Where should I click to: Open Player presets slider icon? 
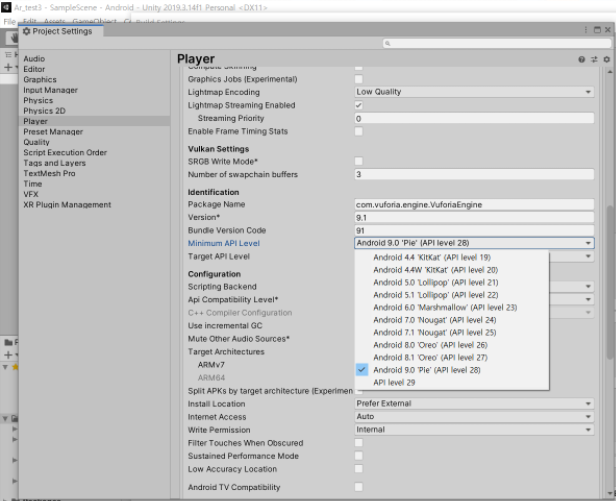tap(594, 59)
